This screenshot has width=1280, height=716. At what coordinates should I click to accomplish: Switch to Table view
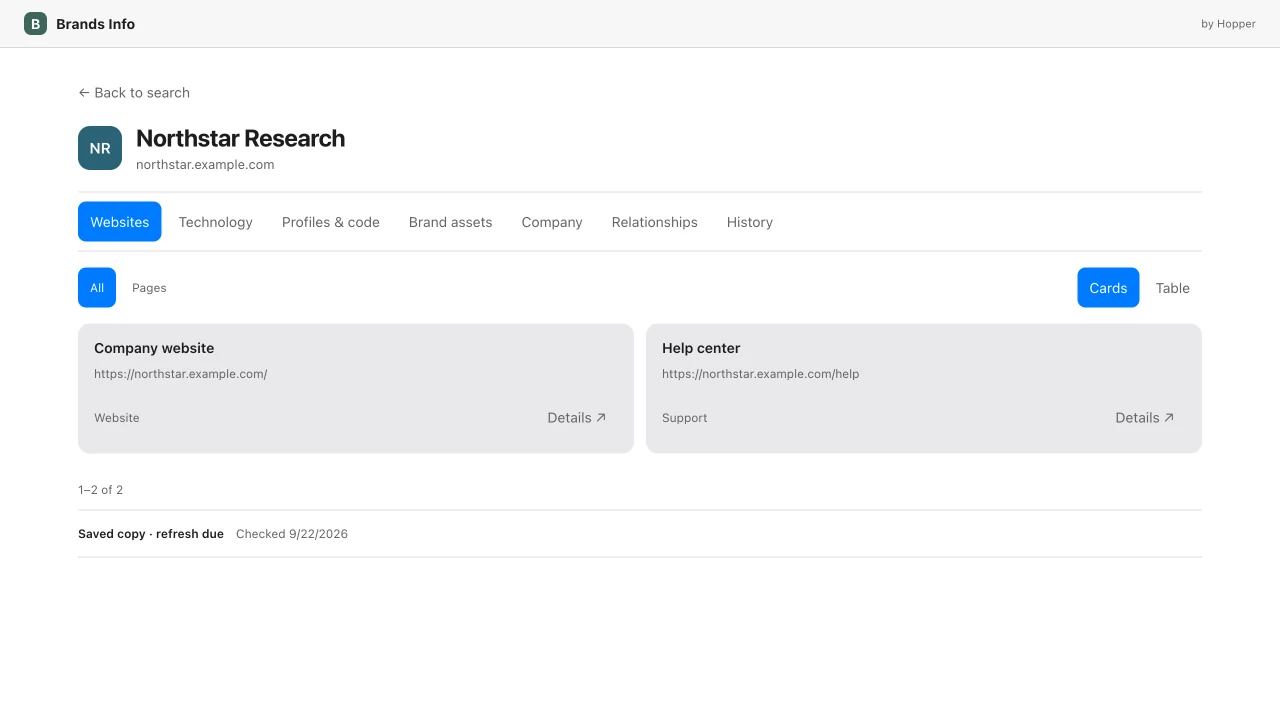(1173, 288)
